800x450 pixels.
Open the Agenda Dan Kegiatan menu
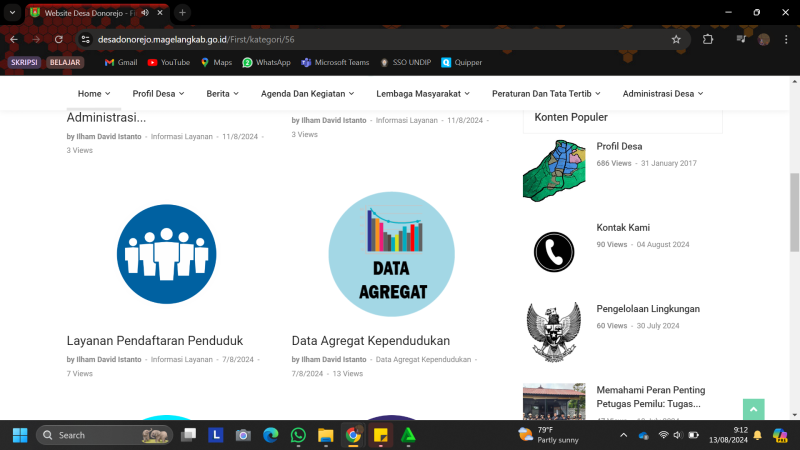point(308,93)
